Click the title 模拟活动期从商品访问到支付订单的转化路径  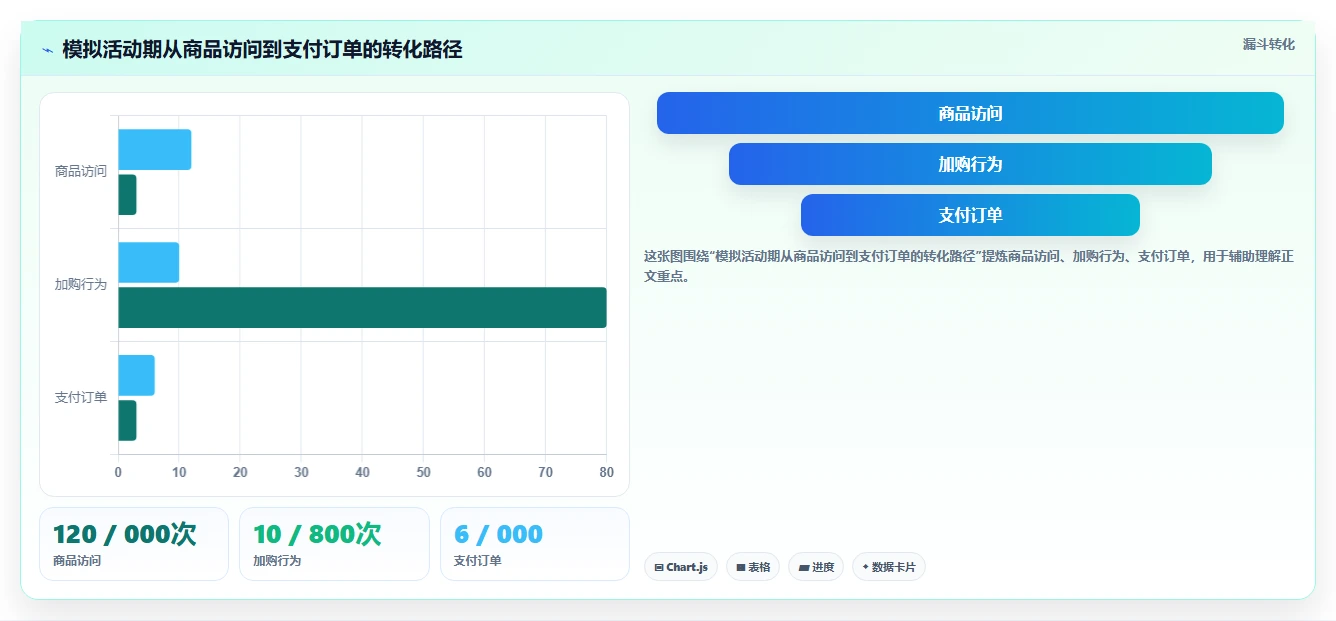click(262, 50)
